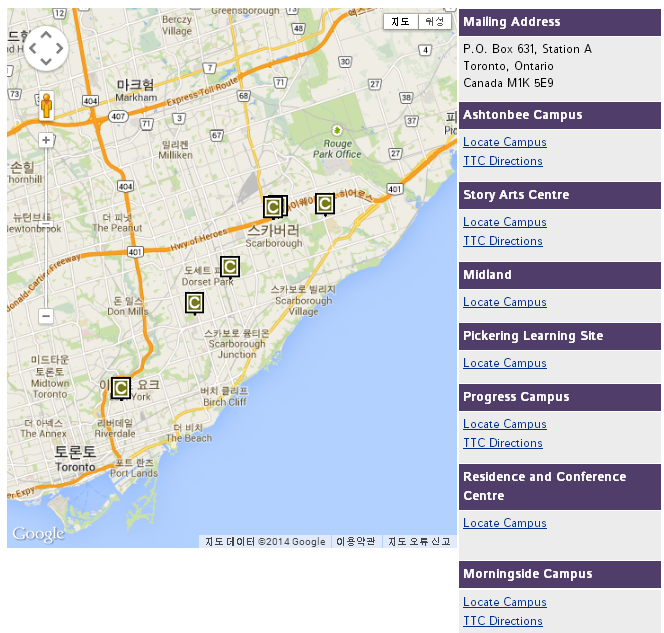Click the zoom out minus button
664x633 pixels.
[46, 316]
